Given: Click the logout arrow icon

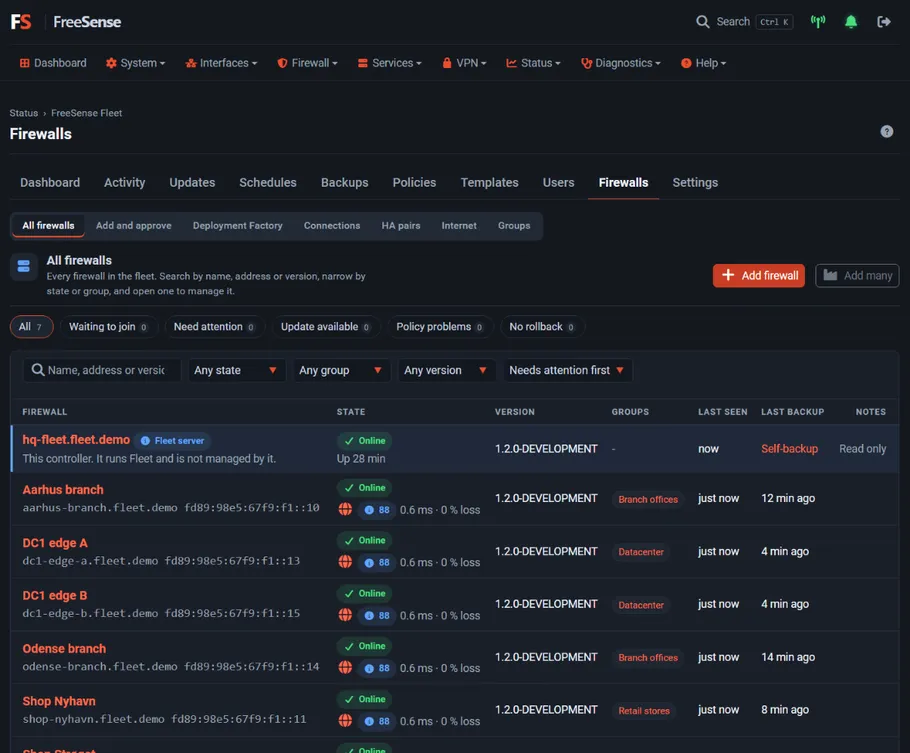Looking at the screenshot, I should pyautogui.click(x=883, y=22).
